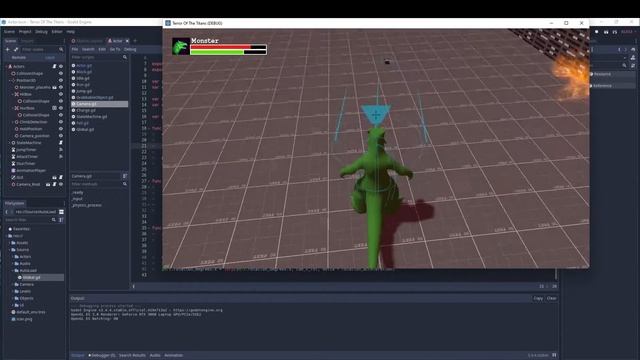
Task: Open Camera.gd in script list
Action: [x=100, y=104]
